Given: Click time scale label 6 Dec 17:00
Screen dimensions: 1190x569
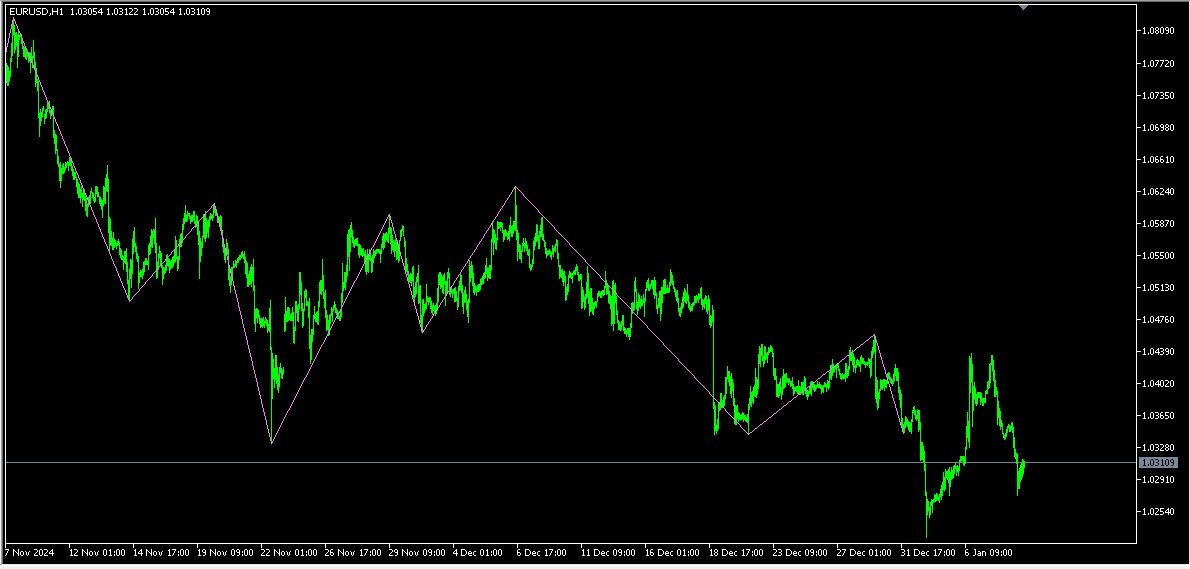Looking at the screenshot, I should 542,552.
